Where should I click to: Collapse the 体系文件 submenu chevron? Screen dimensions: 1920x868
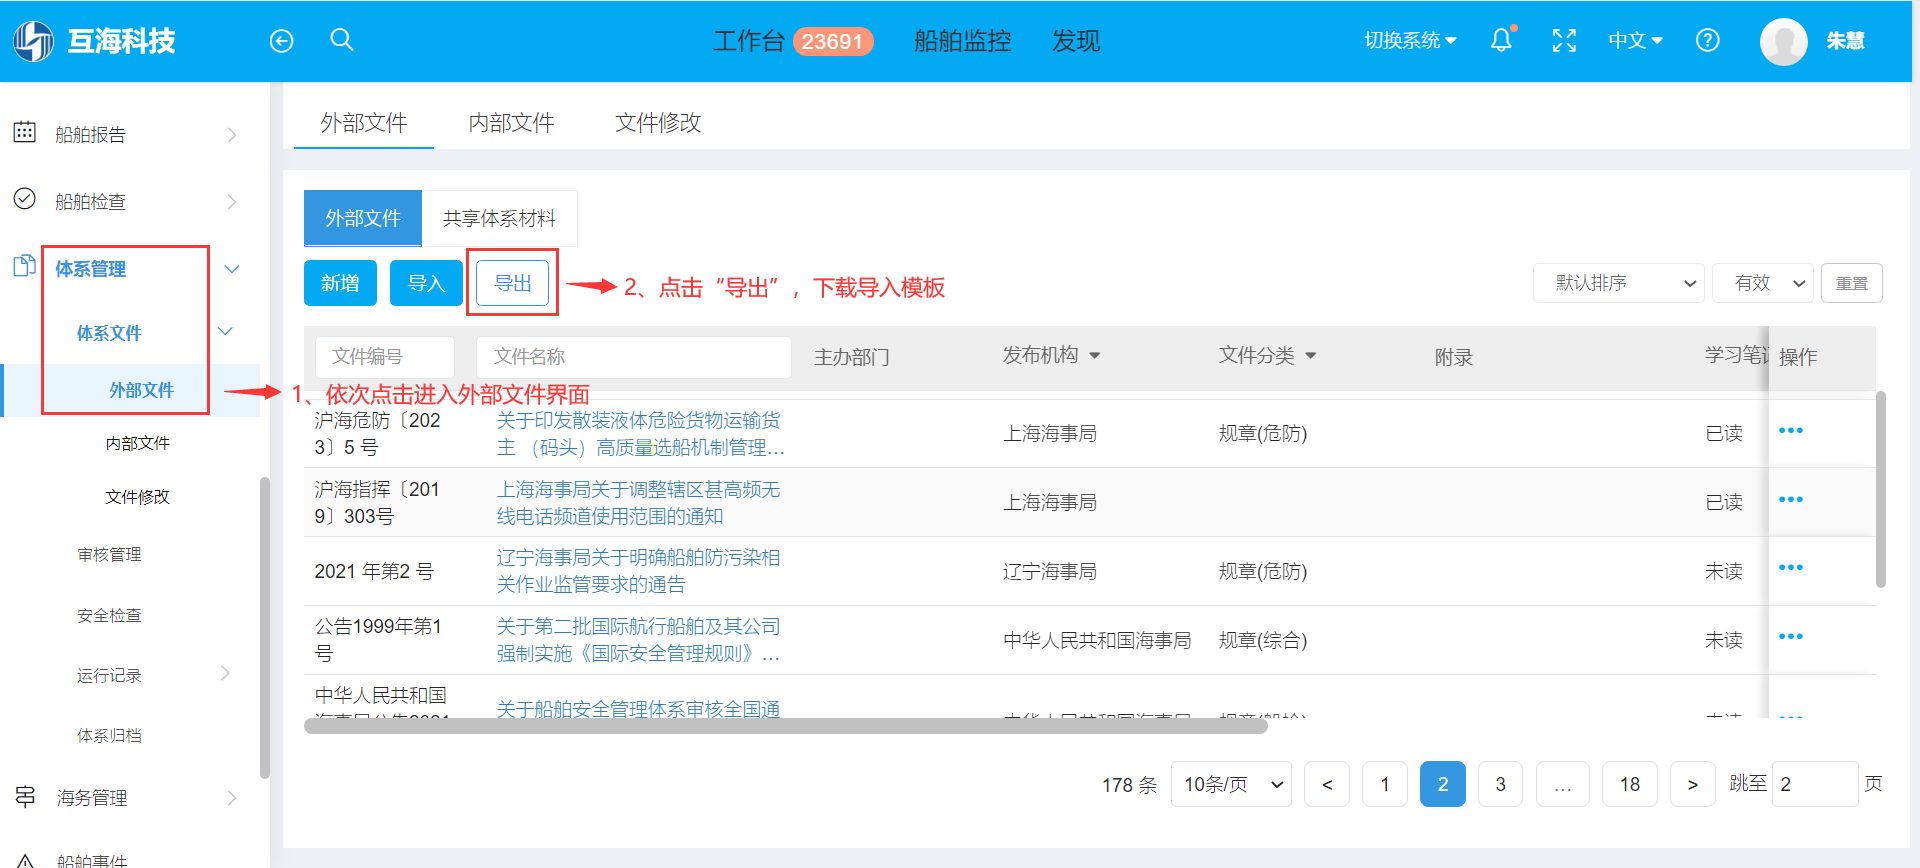coord(225,331)
